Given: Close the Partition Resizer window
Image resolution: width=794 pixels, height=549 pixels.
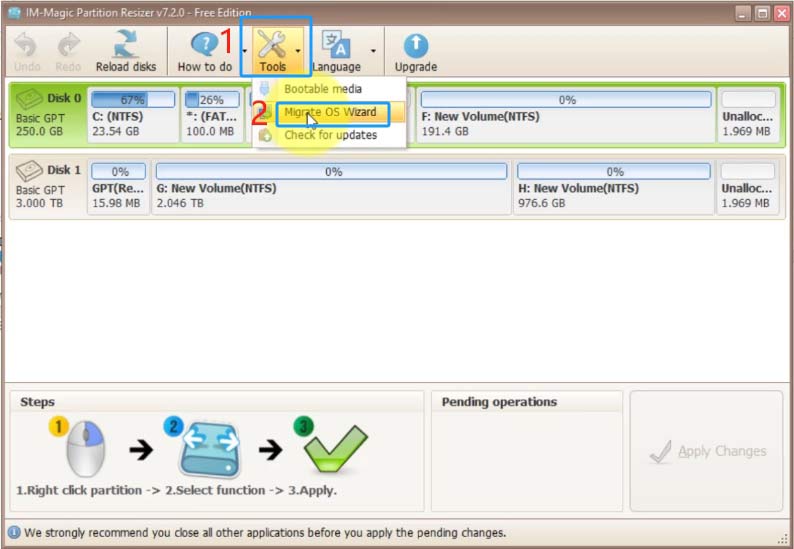Looking at the screenshot, I should 782,13.
